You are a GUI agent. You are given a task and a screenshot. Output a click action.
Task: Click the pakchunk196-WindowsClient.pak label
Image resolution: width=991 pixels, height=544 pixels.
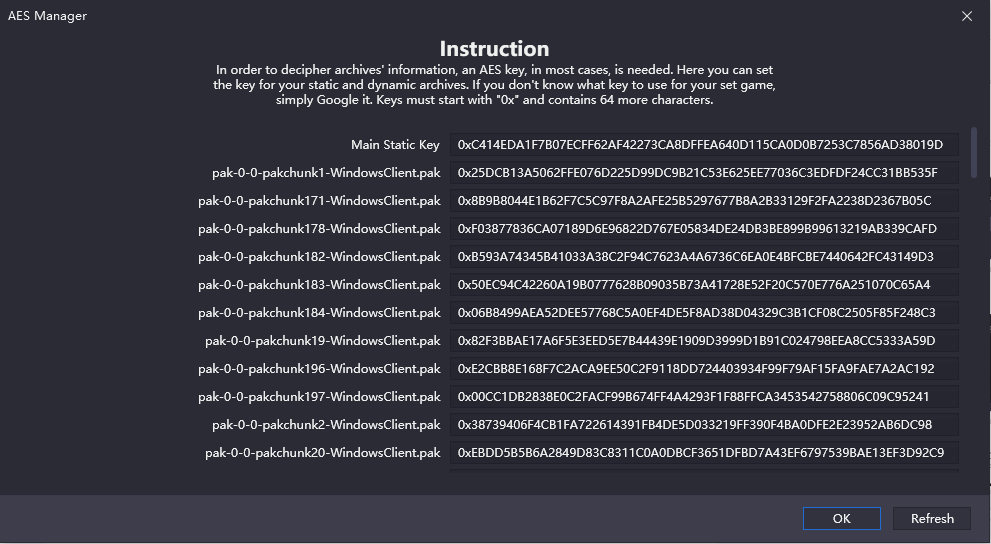pos(319,368)
